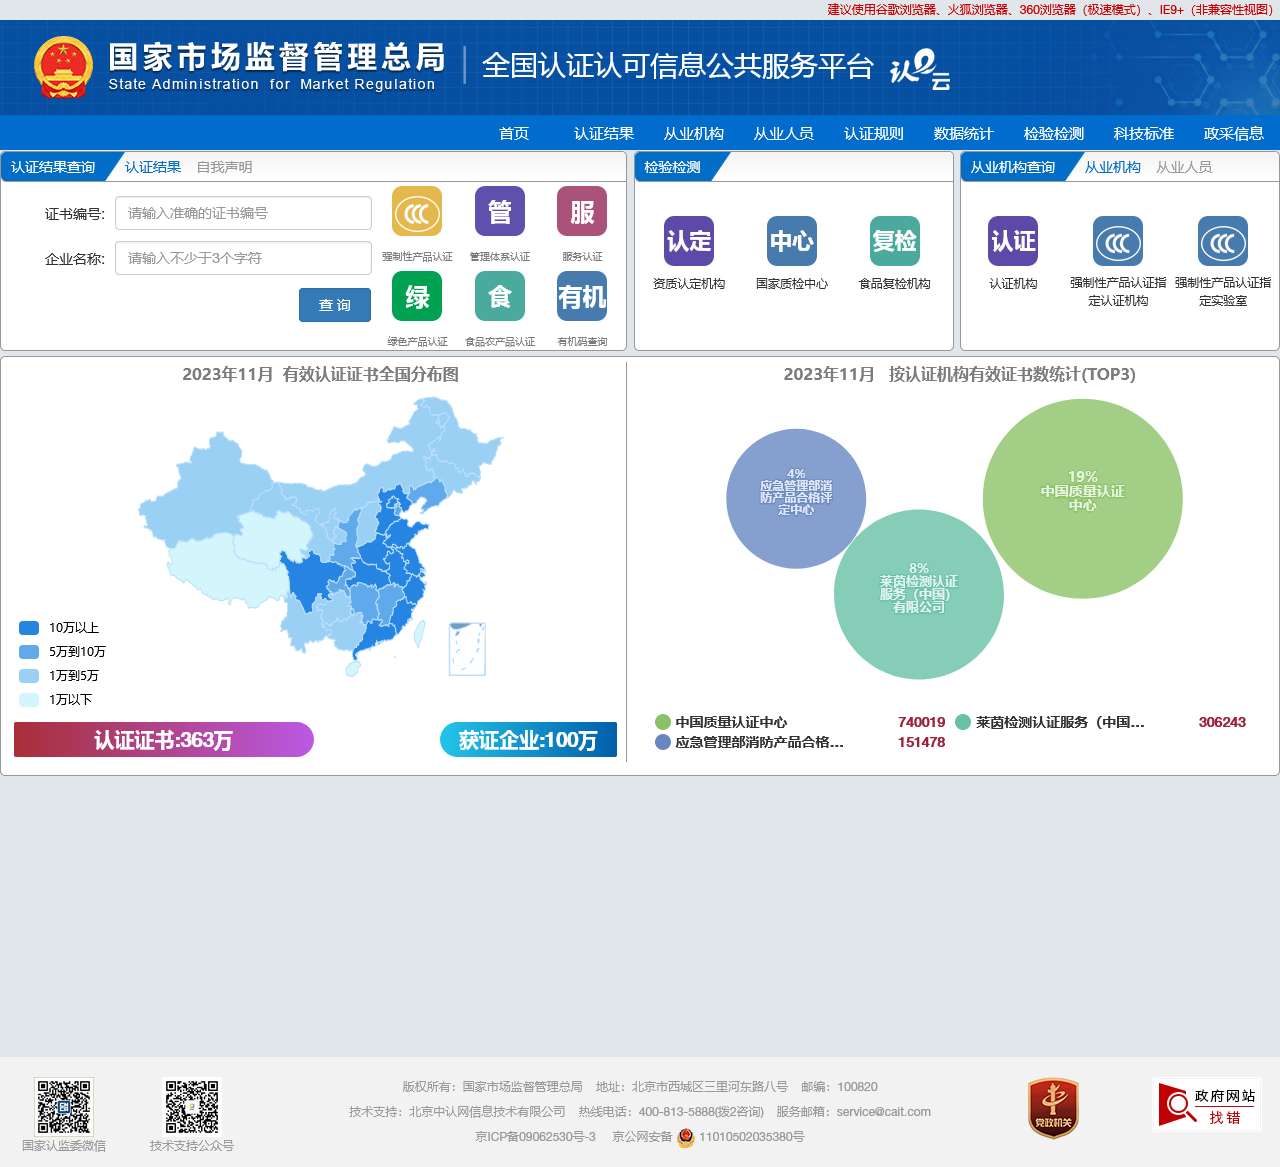This screenshot has width=1280, height=1167.
Task: Toggle the 1万以下 map legend swatch
Action: point(29,700)
